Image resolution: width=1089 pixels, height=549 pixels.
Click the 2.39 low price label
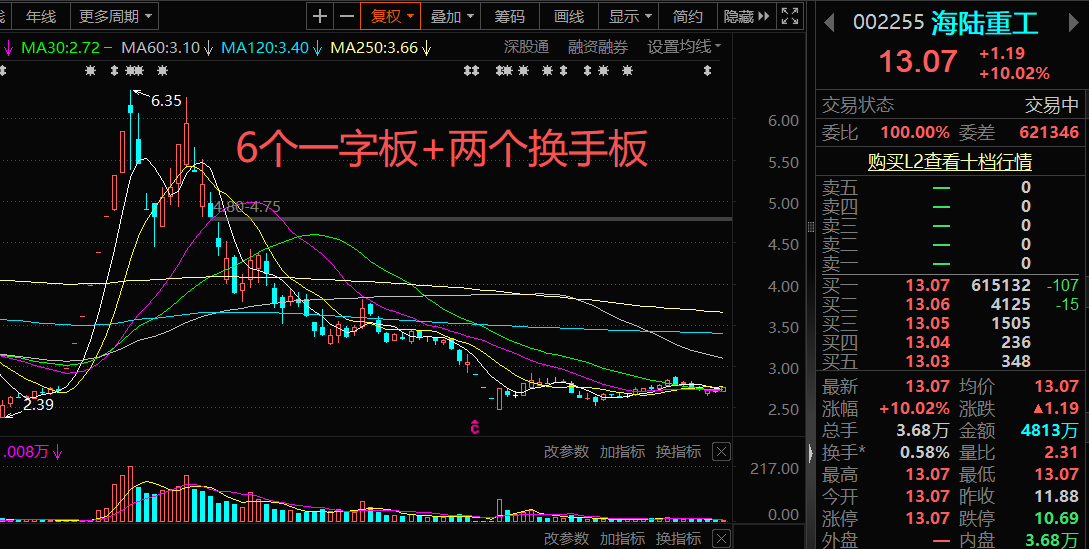click(x=38, y=404)
